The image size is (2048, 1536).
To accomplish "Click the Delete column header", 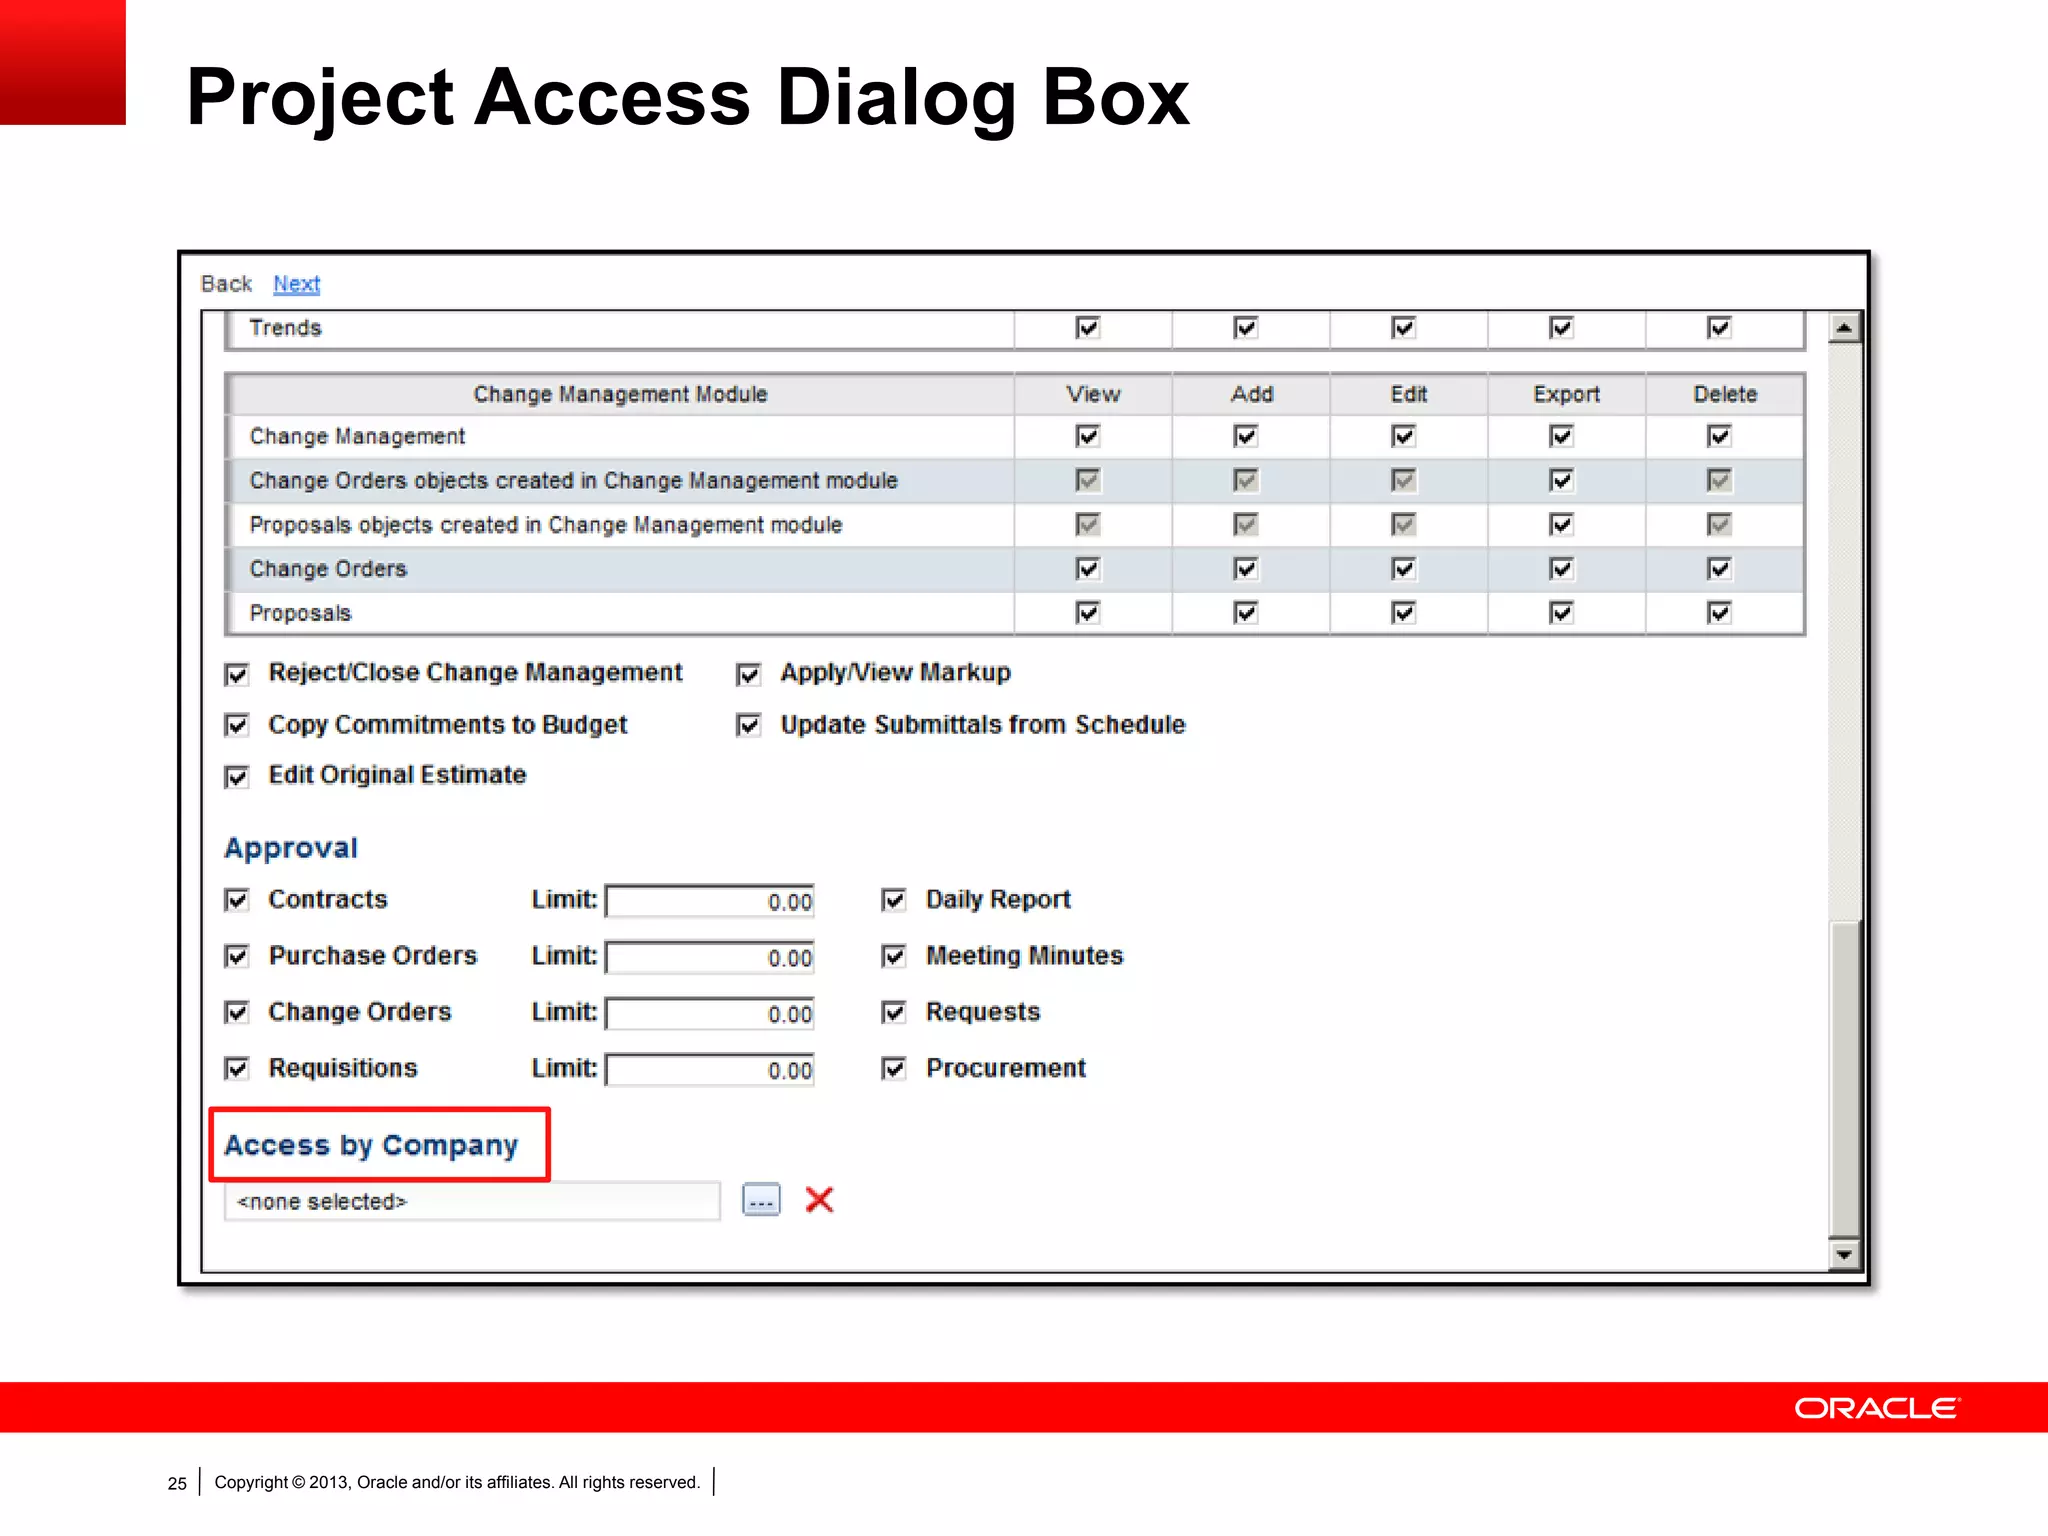I will coord(1725,394).
